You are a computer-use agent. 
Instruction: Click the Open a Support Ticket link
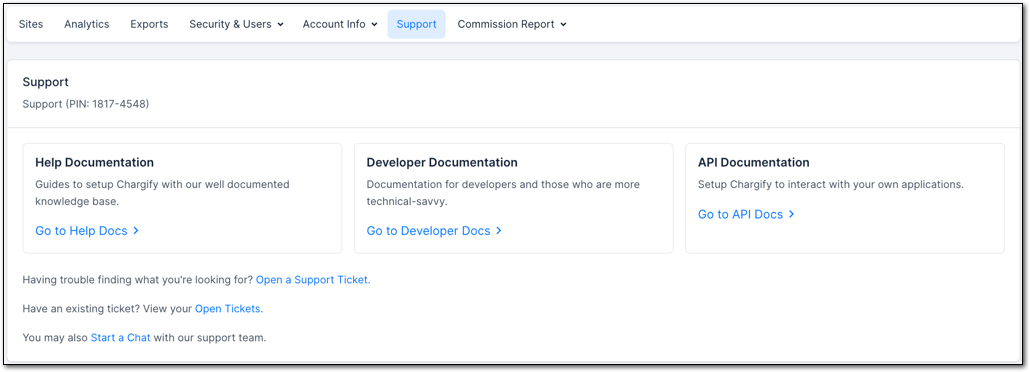(313, 279)
